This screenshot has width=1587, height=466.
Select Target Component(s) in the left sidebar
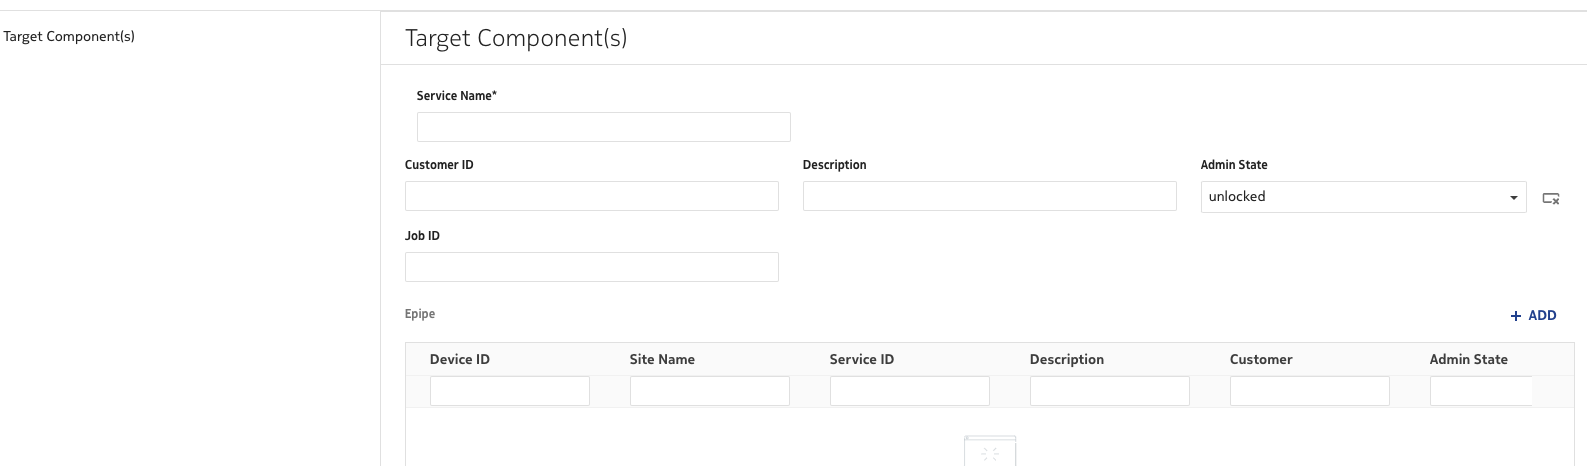[69, 37]
